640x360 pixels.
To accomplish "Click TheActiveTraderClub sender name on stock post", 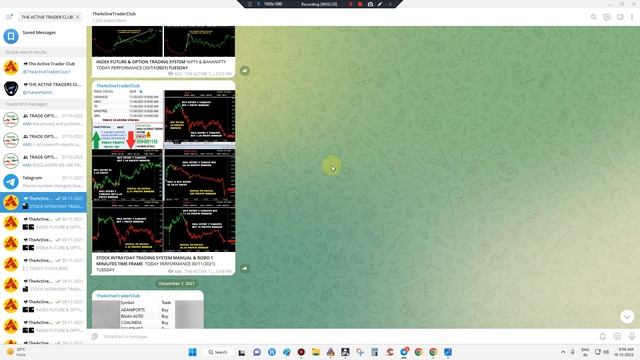I will coord(118,86).
